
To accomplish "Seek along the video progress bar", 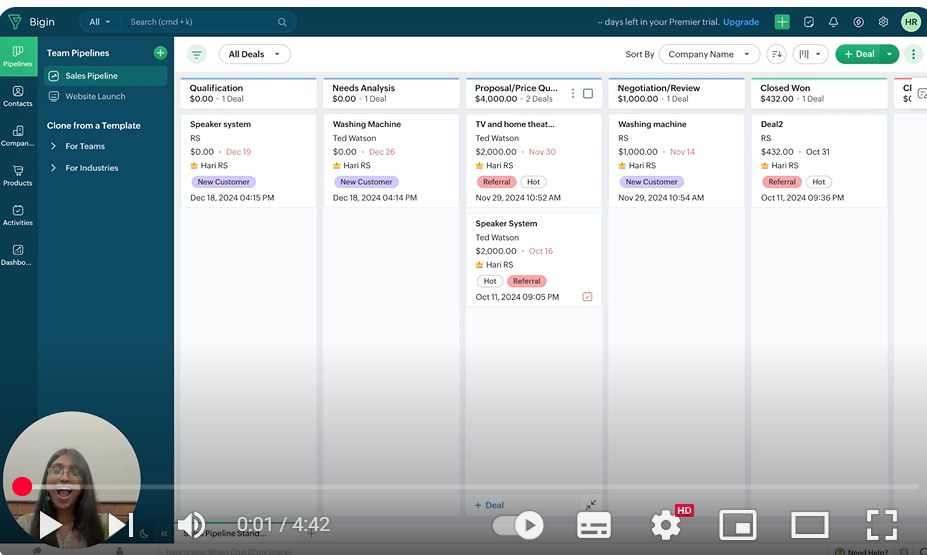I will [x=464, y=487].
